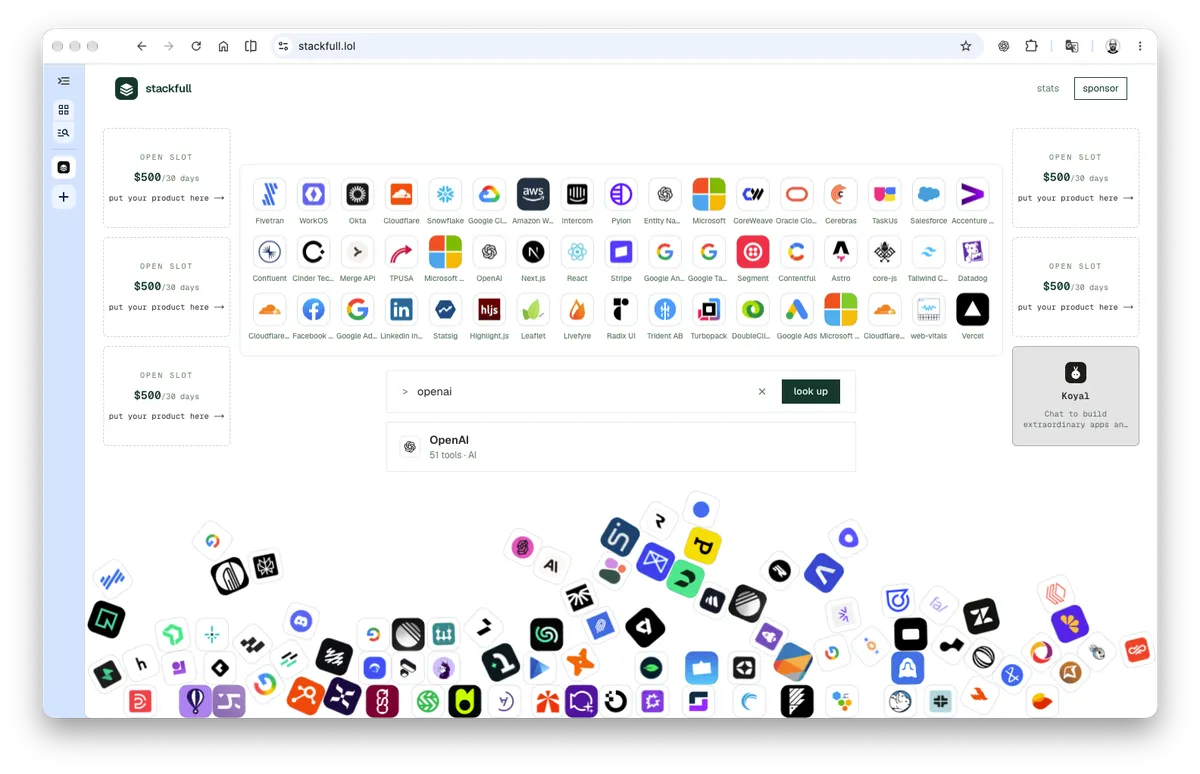Clear the openai search text
Image resolution: width=1200 pixels, height=774 pixels.
tap(762, 392)
